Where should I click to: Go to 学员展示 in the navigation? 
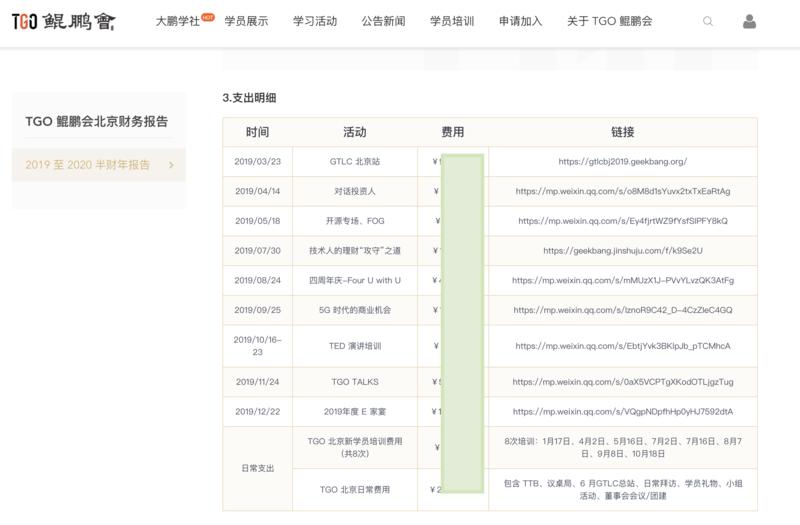246,21
